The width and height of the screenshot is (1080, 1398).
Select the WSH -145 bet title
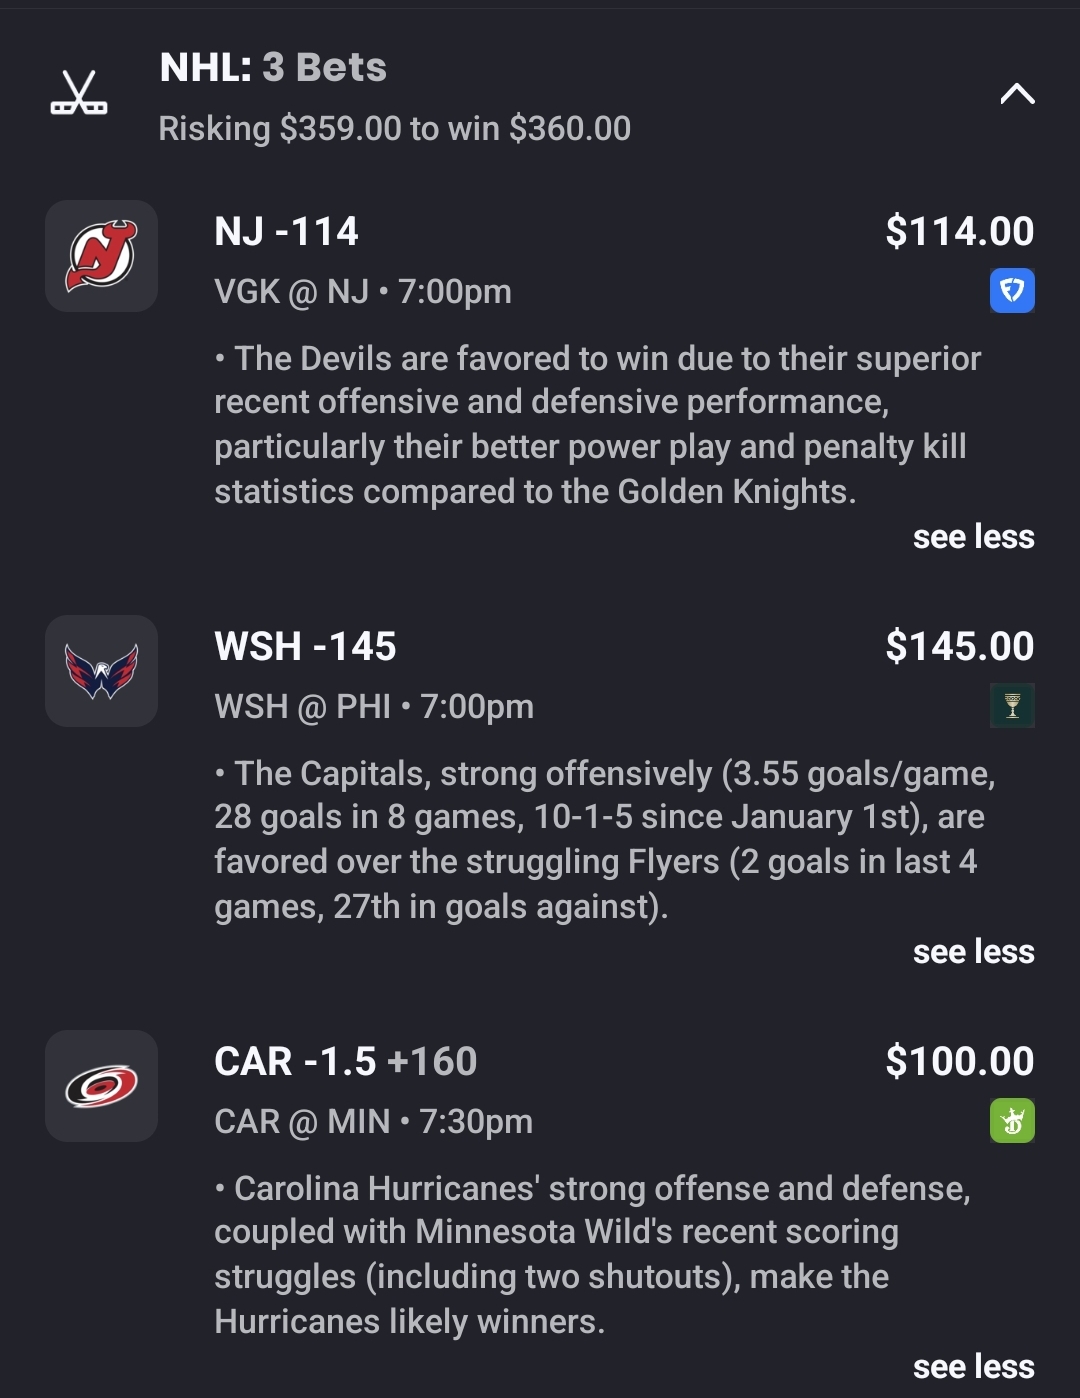[305, 647]
